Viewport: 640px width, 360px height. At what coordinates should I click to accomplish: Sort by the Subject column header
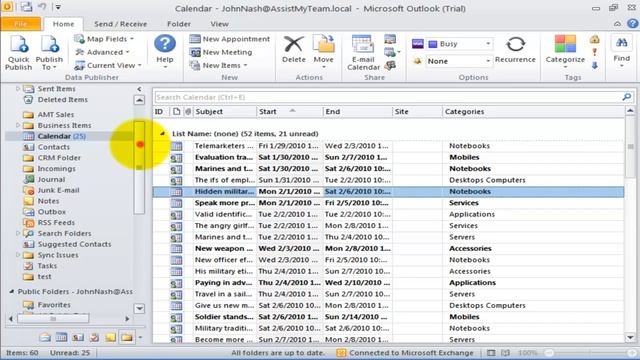[x=224, y=111]
